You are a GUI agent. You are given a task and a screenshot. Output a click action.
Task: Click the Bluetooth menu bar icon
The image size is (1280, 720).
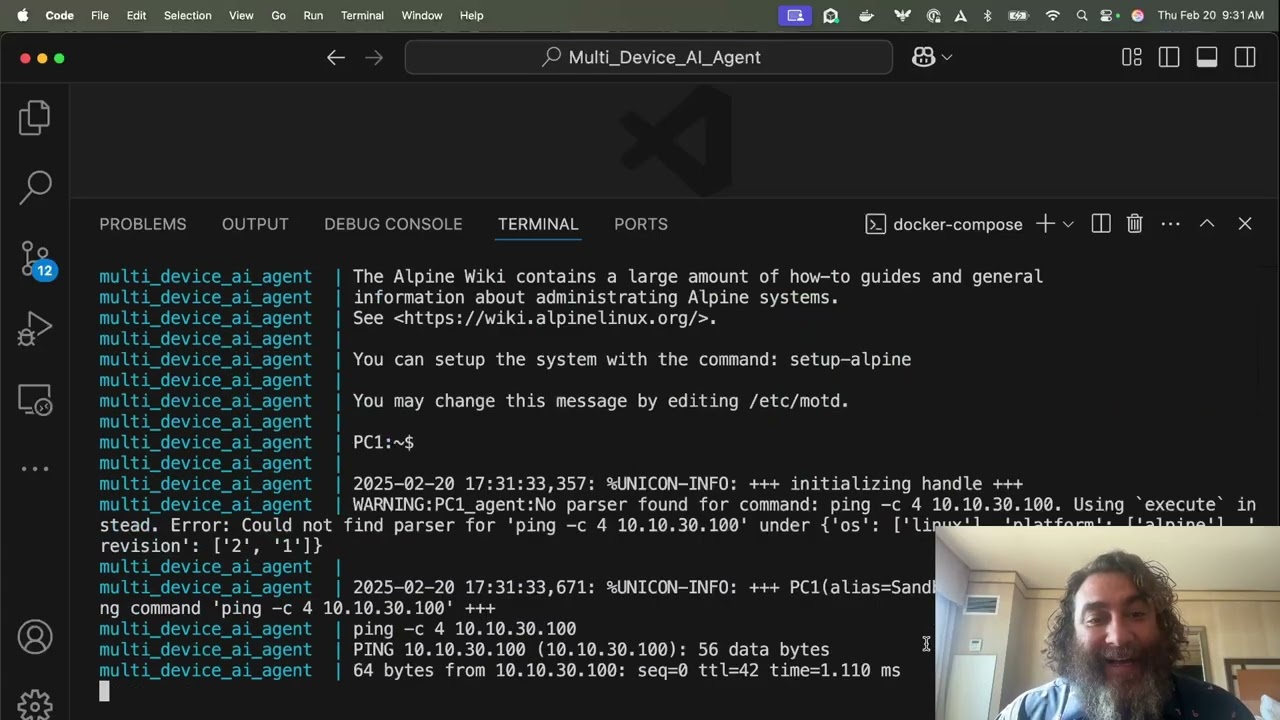(x=987, y=15)
